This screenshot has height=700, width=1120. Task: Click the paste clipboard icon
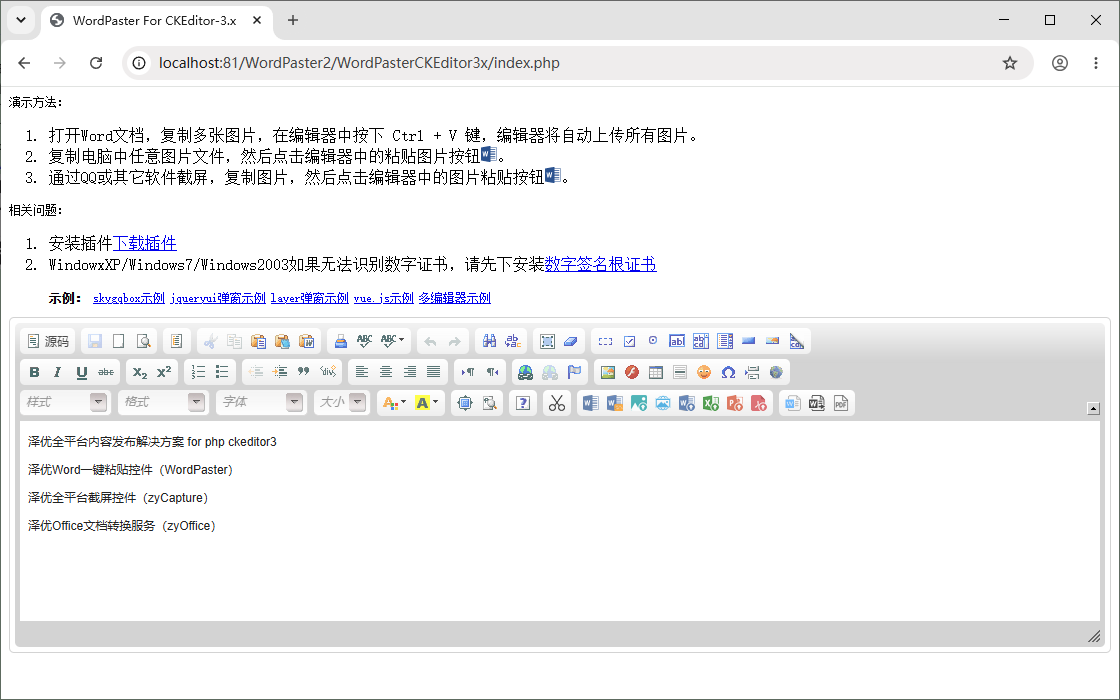pyautogui.click(x=258, y=341)
